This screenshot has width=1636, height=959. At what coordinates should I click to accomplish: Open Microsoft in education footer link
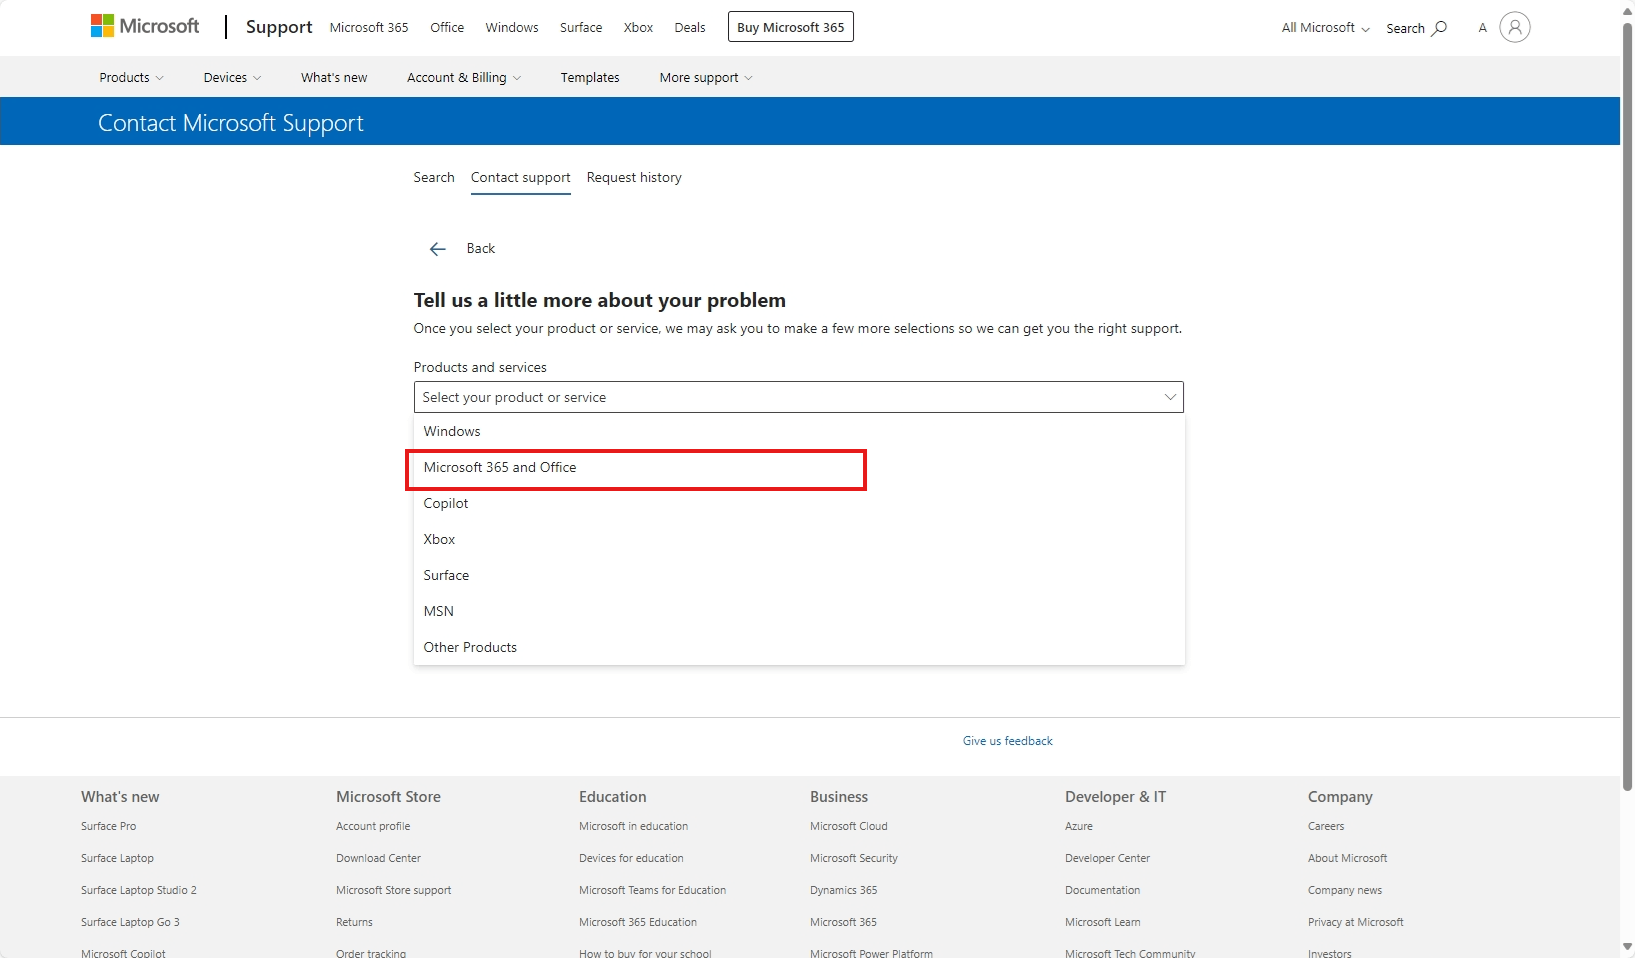coord(634,826)
